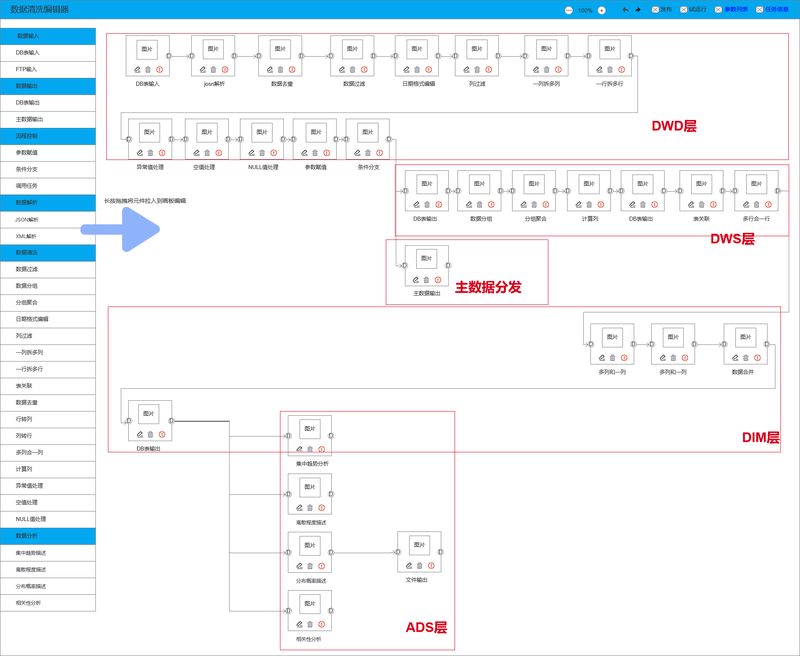Image resolution: width=800 pixels, height=656 pixels.
Task: Edit the 表关联 canvas node
Action: point(691,205)
